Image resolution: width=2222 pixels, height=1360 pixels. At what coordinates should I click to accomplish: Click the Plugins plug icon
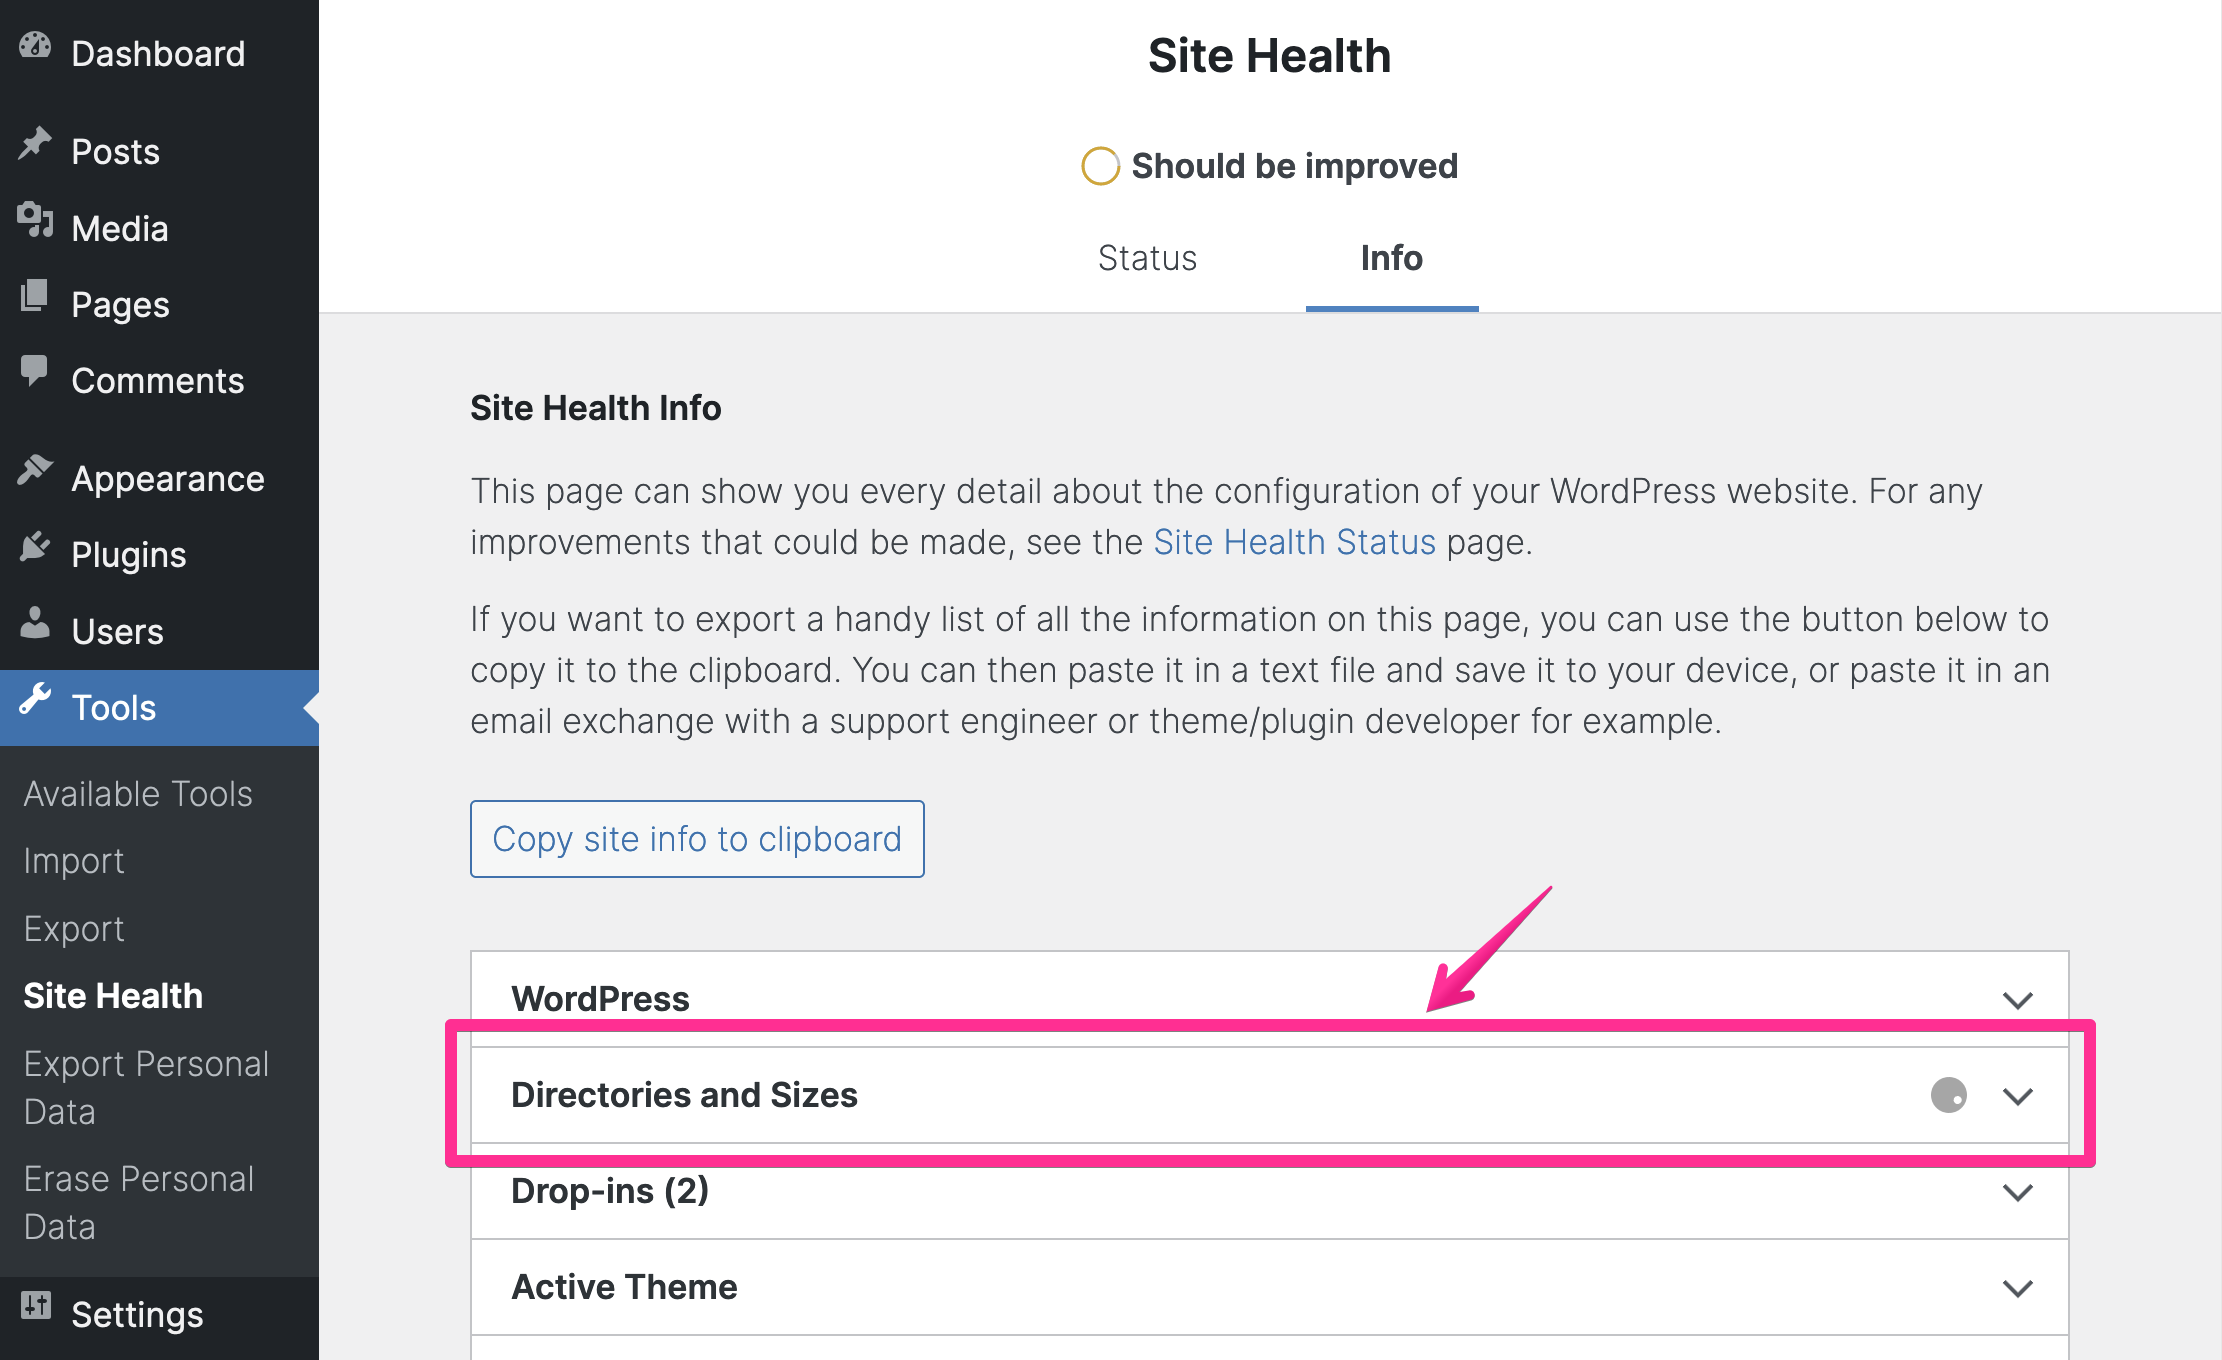click(x=35, y=547)
